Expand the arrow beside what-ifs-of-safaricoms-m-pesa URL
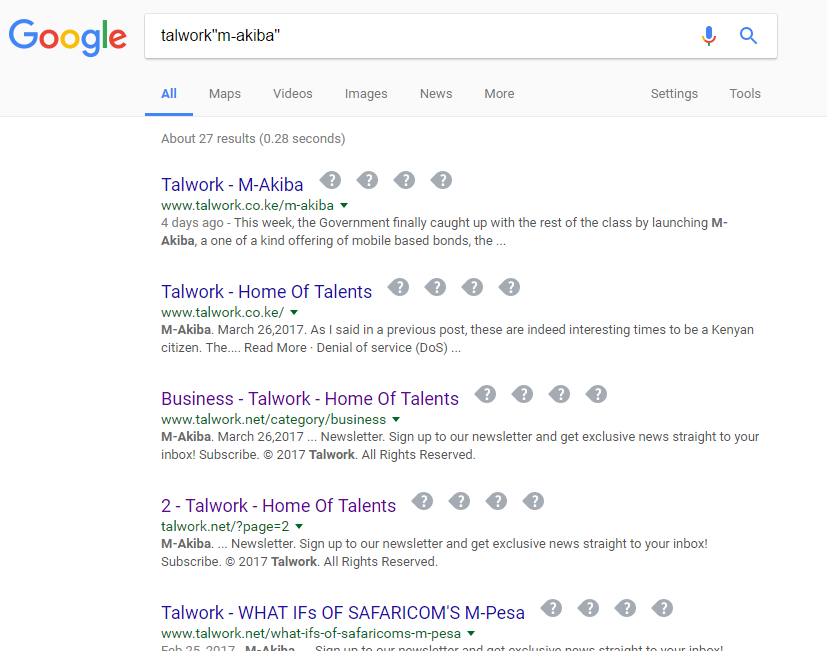This screenshot has width=827, height=651. pyautogui.click(x=471, y=634)
